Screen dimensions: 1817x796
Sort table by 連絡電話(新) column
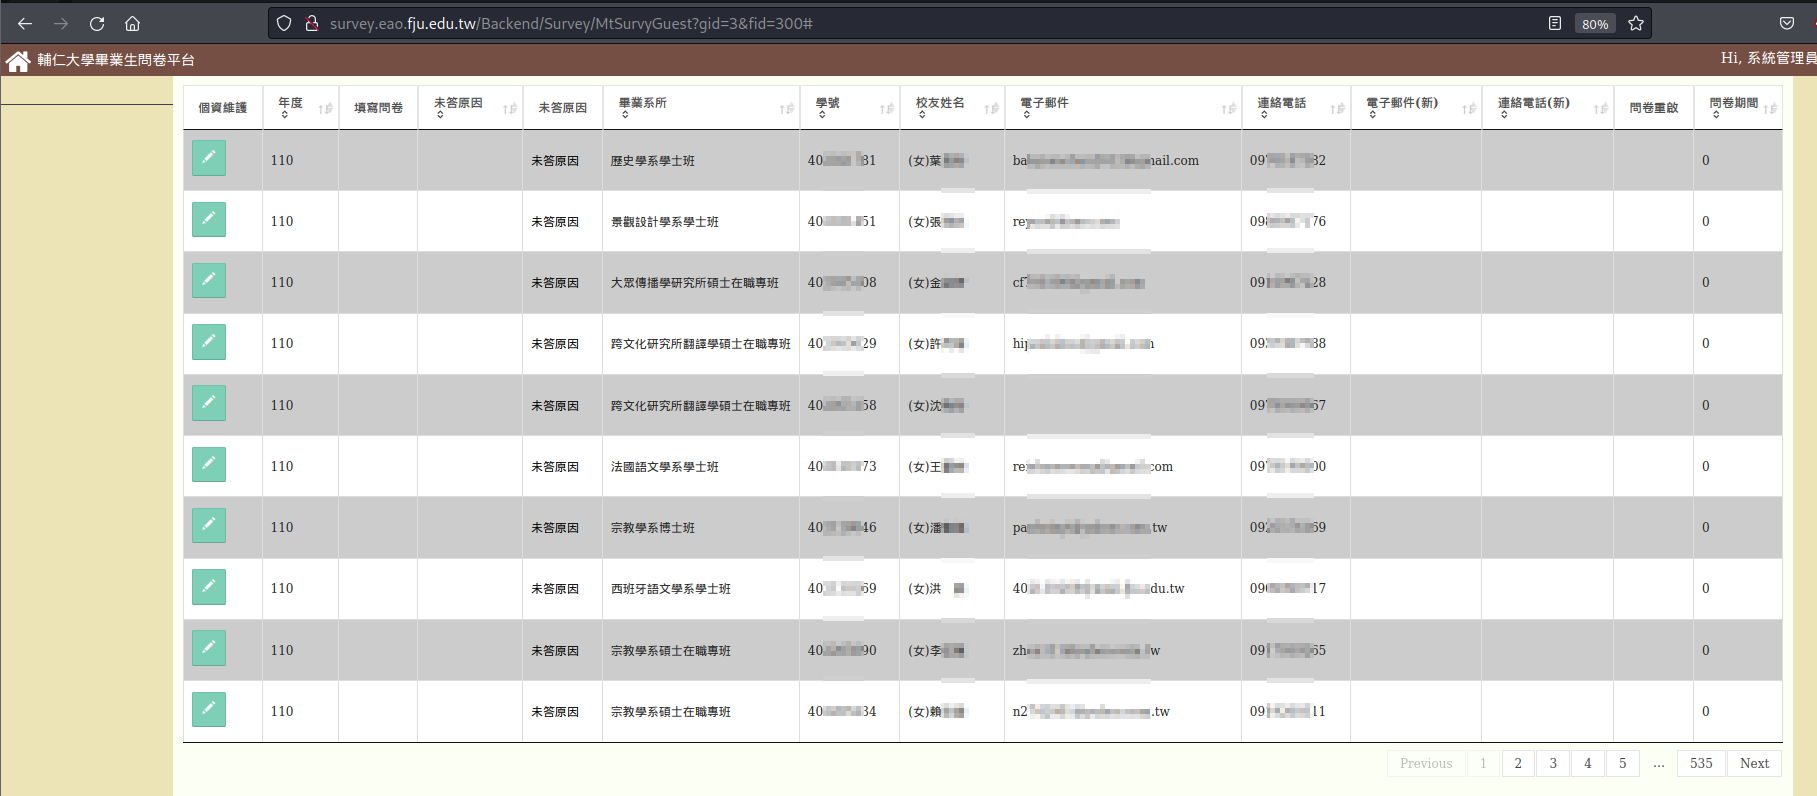click(x=1547, y=107)
